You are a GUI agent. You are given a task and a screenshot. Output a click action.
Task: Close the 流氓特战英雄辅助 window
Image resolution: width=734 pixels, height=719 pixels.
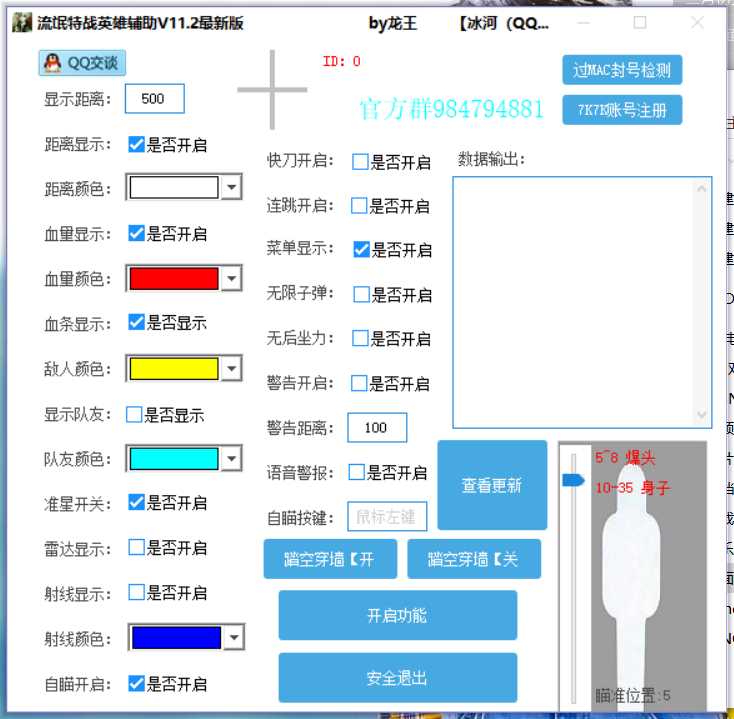(697, 22)
